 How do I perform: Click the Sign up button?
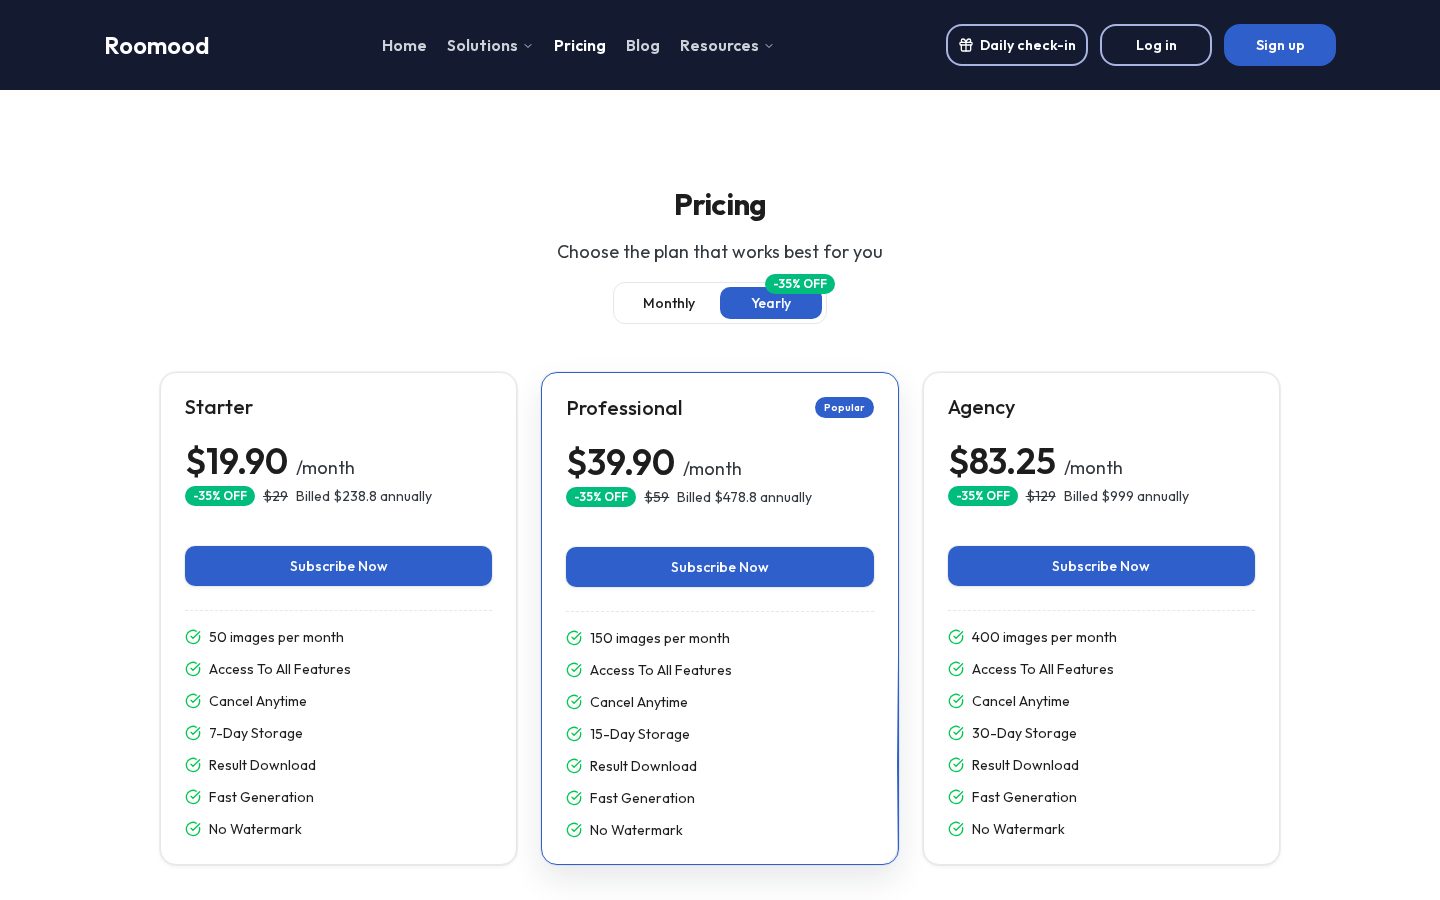coord(1280,45)
